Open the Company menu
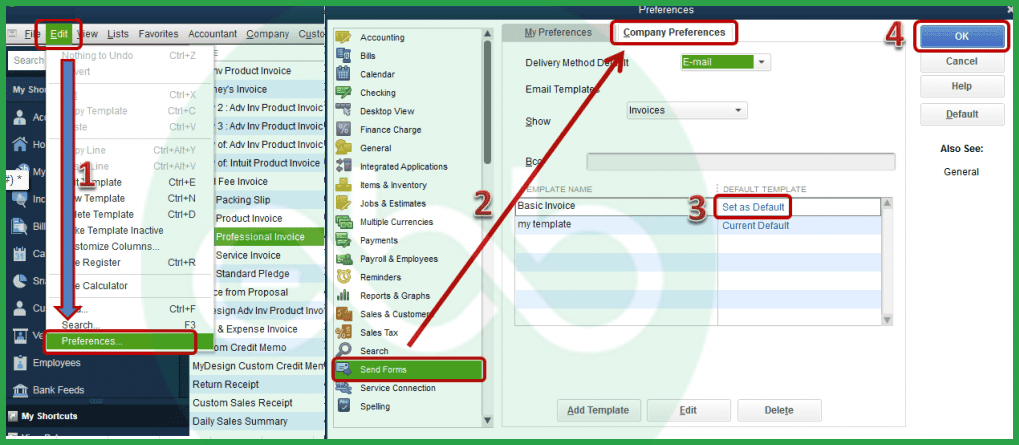1019x445 pixels. pyautogui.click(x=267, y=34)
